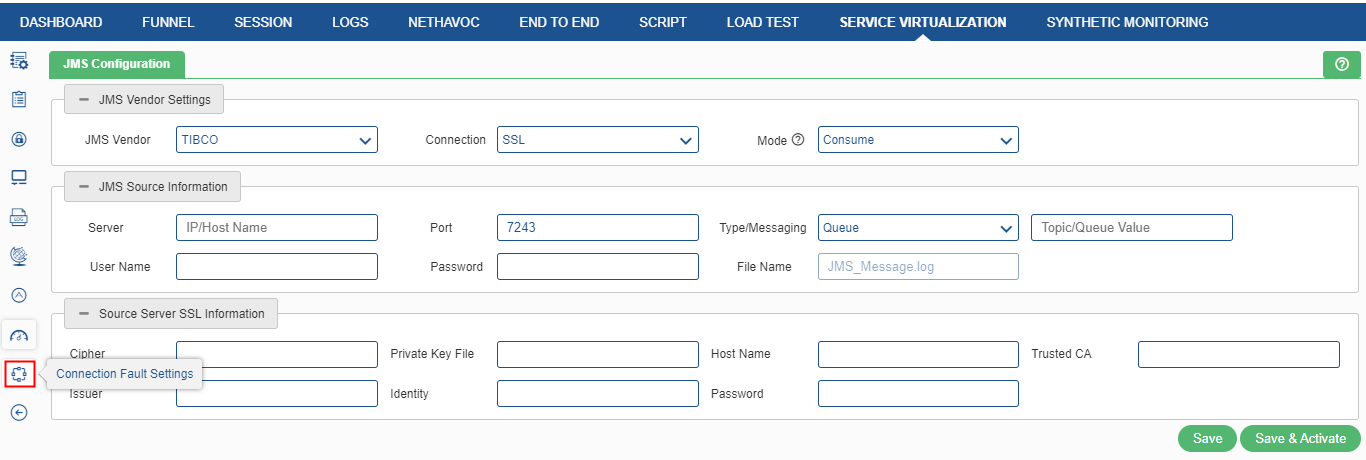1366x460 pixels.
Task: Open Connection Fault Settings sidebar icon
Action: click(x=19, y=374)
